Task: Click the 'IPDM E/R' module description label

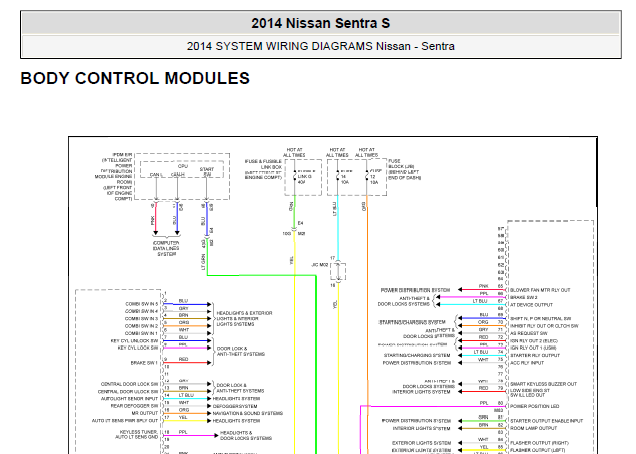Action: tap(114, 177)
